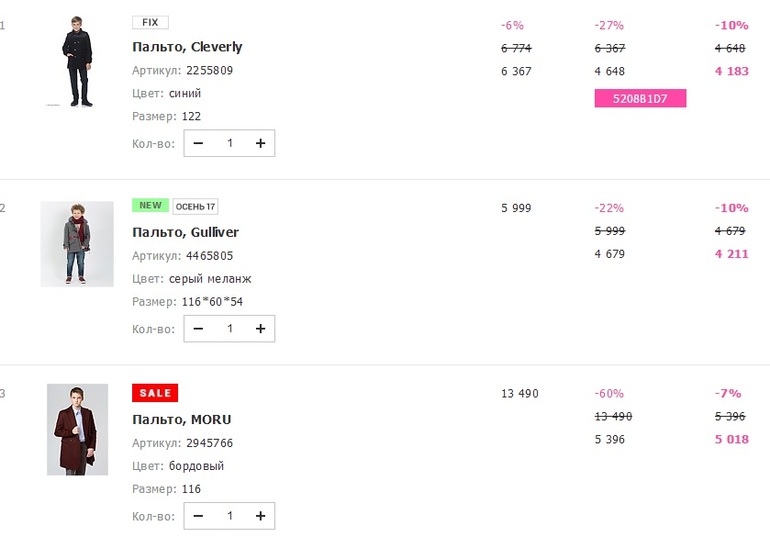This screenshot has width=770, height=537.
Task: Decrease quantity of Cleverly coat
Action: point(198,143)
